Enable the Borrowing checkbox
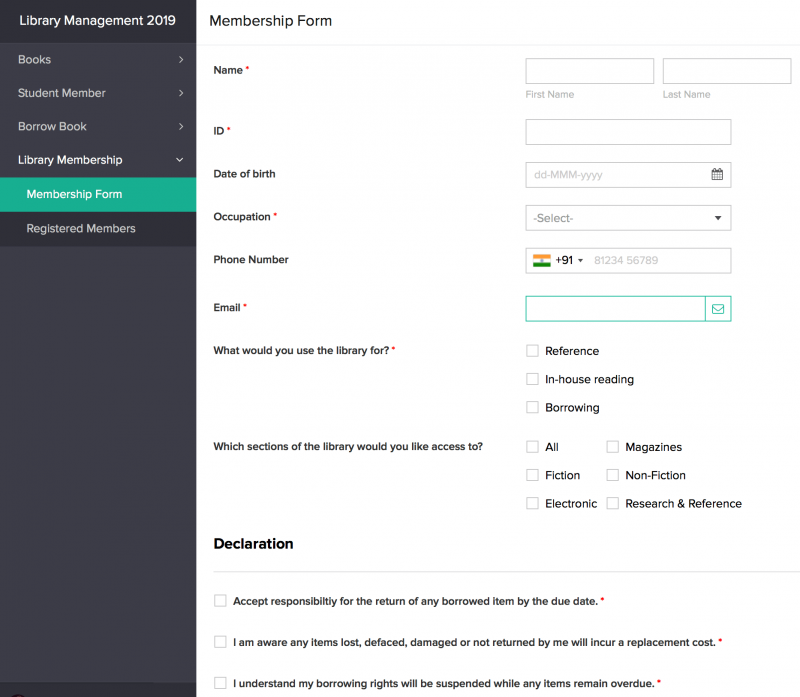Viewport: 800px width, 697px height. [x=533, y=408]
